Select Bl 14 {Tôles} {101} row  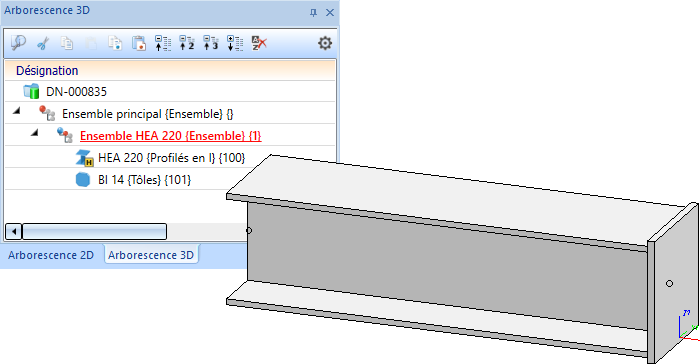pos(144,180)
